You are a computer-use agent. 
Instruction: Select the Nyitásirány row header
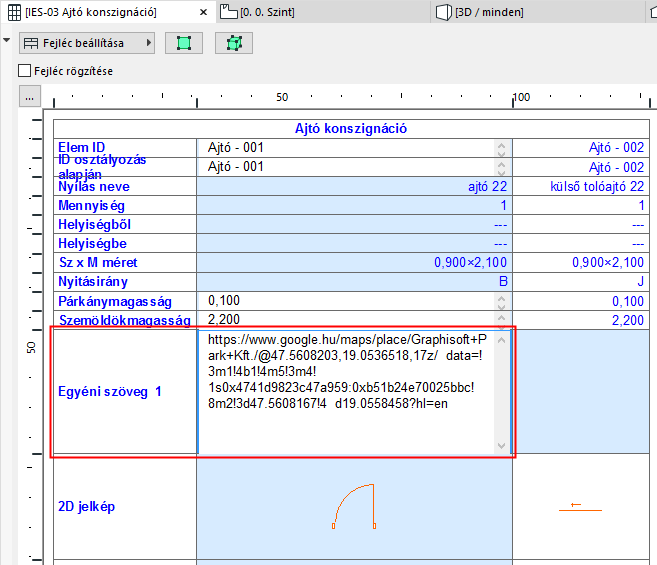tap(125, 282)
